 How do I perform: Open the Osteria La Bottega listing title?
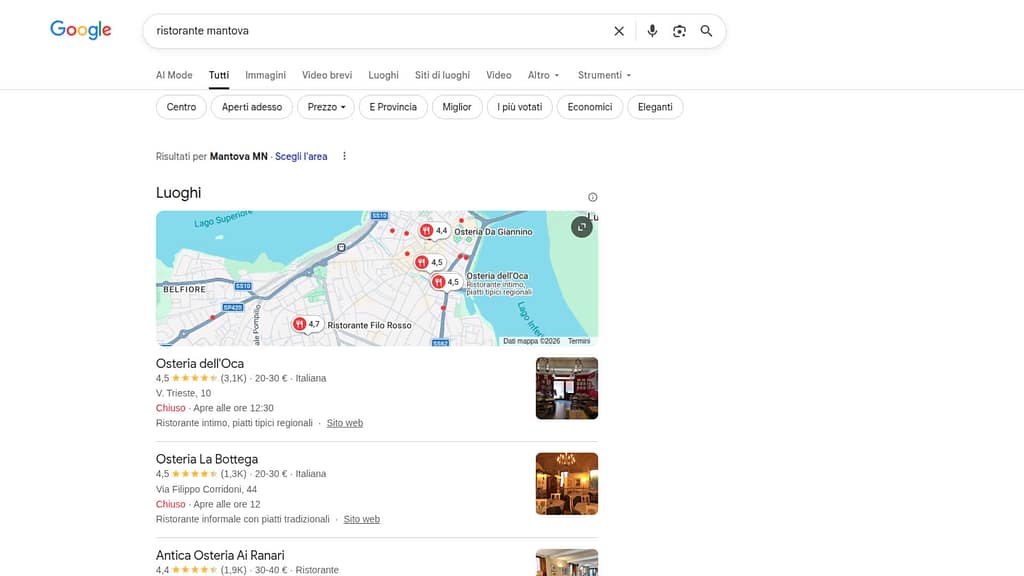207,459
